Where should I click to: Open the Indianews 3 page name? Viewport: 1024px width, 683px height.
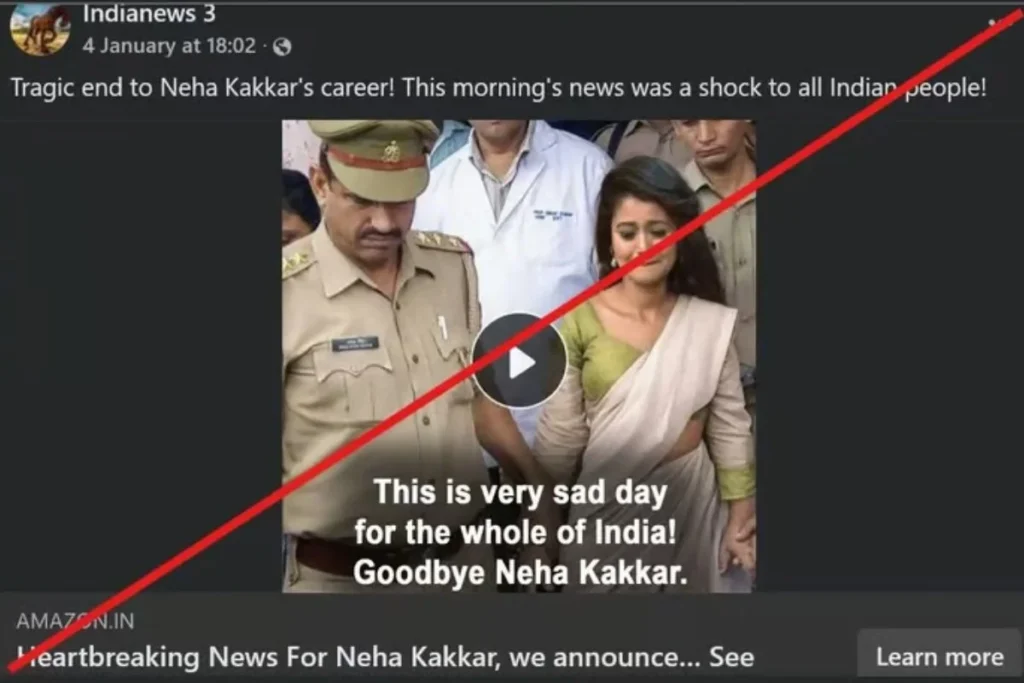tap(149, 14)
